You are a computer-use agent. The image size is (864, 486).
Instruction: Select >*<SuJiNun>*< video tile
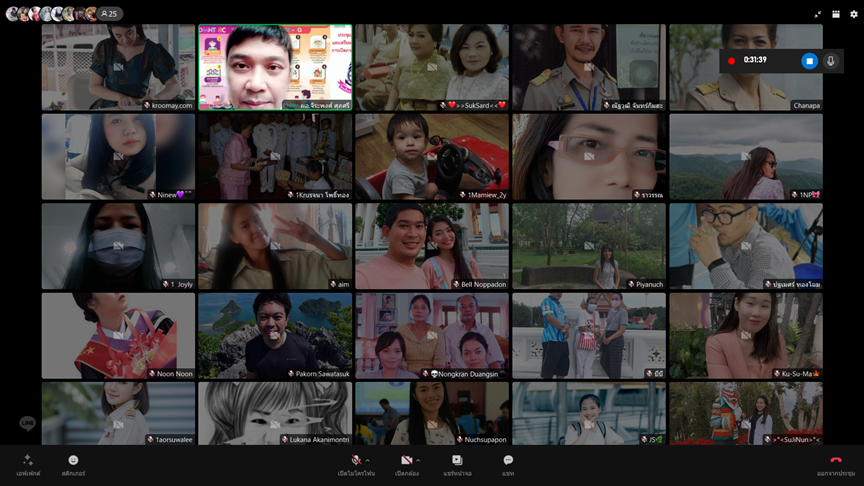tap(746, 413)
